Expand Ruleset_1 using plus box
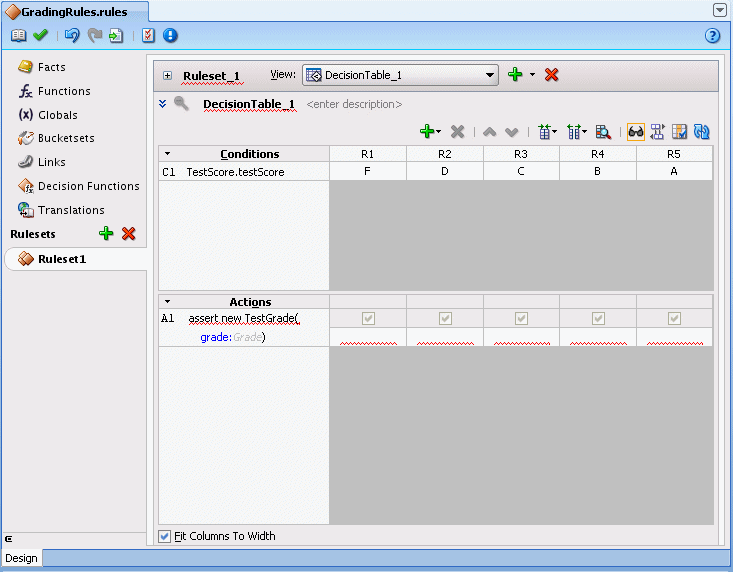 (167, 75)
